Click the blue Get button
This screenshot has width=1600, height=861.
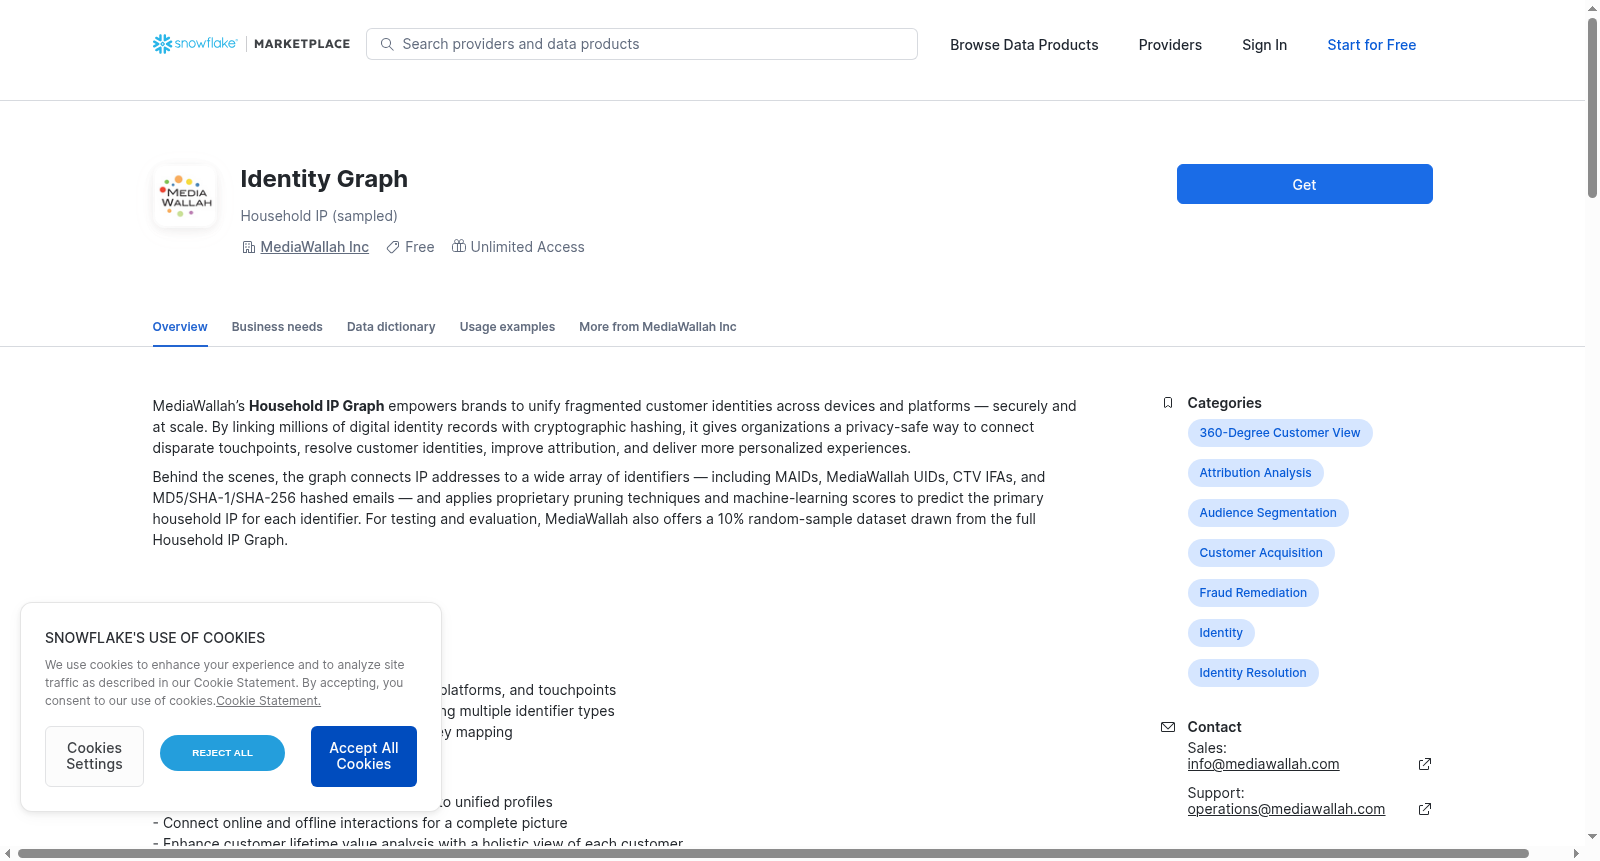point(1304,184)
